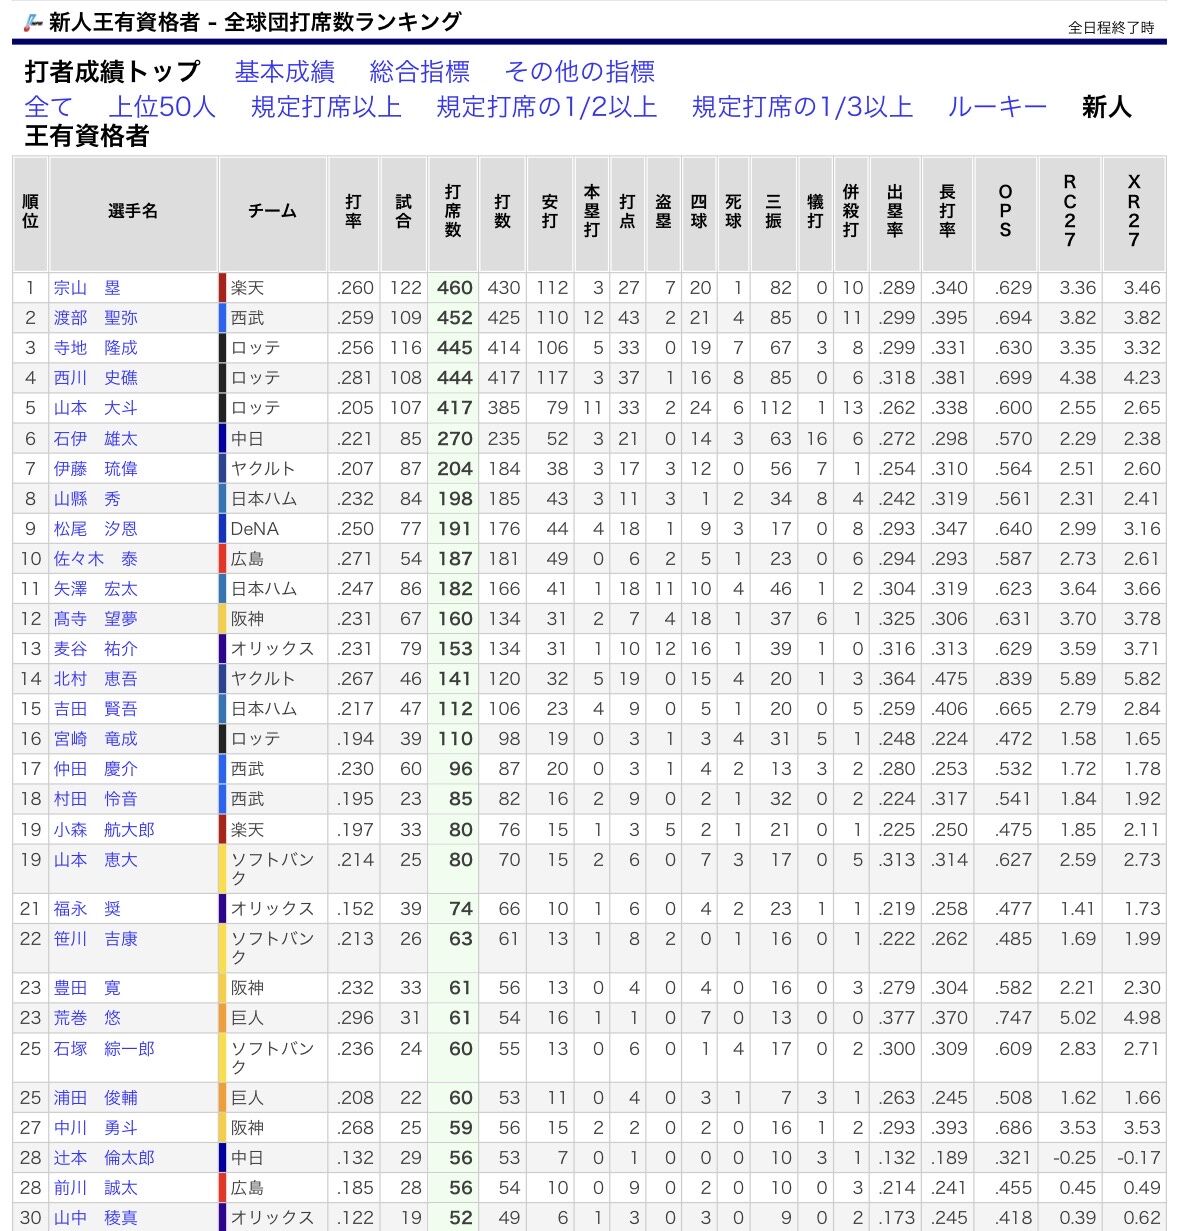Click the site logo icon beside 新人王有資格者 title
The width and height of the screenshot is (1179, 1231).
tap(33, 21)
